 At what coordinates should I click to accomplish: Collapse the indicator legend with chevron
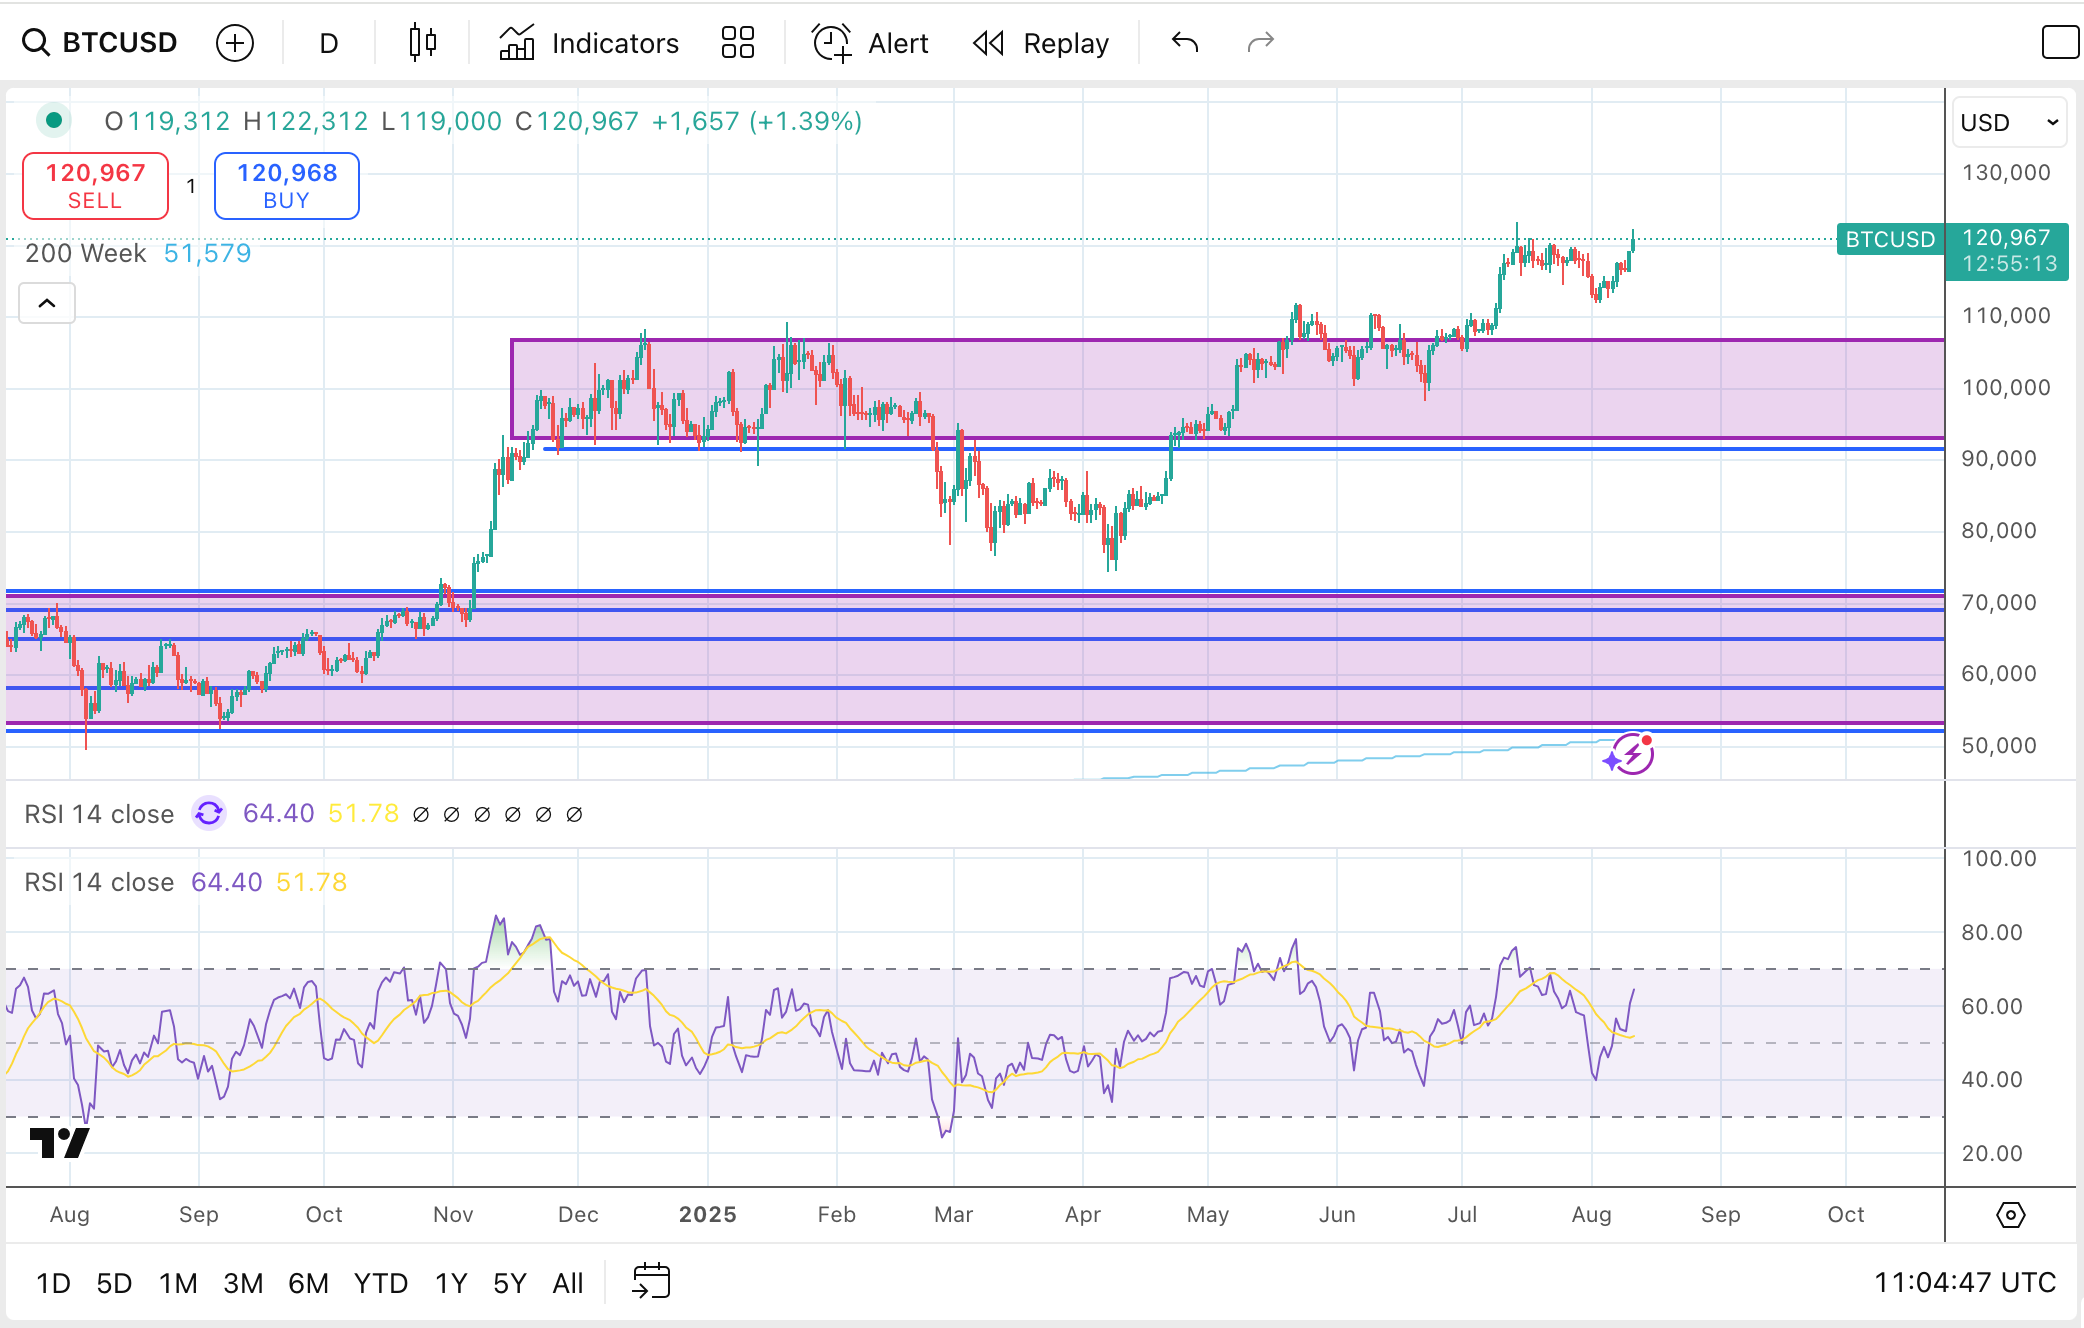click(47, 303)
